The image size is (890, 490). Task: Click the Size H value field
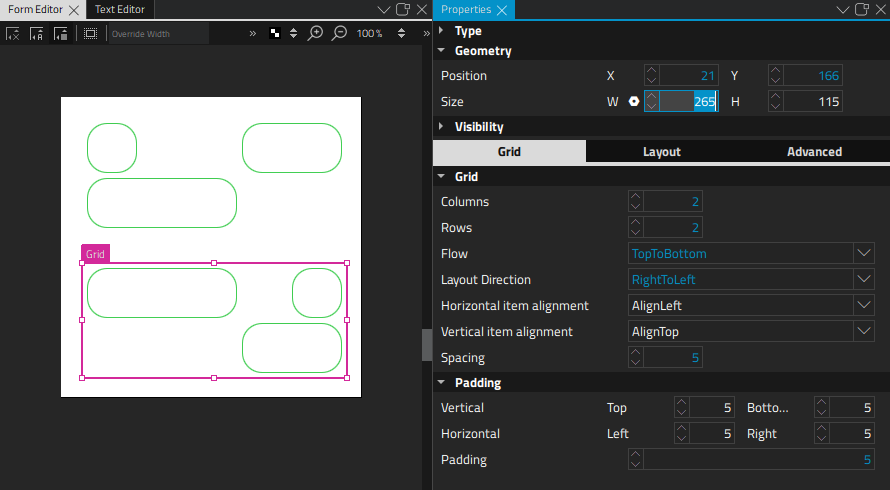[x=813, y=102]
